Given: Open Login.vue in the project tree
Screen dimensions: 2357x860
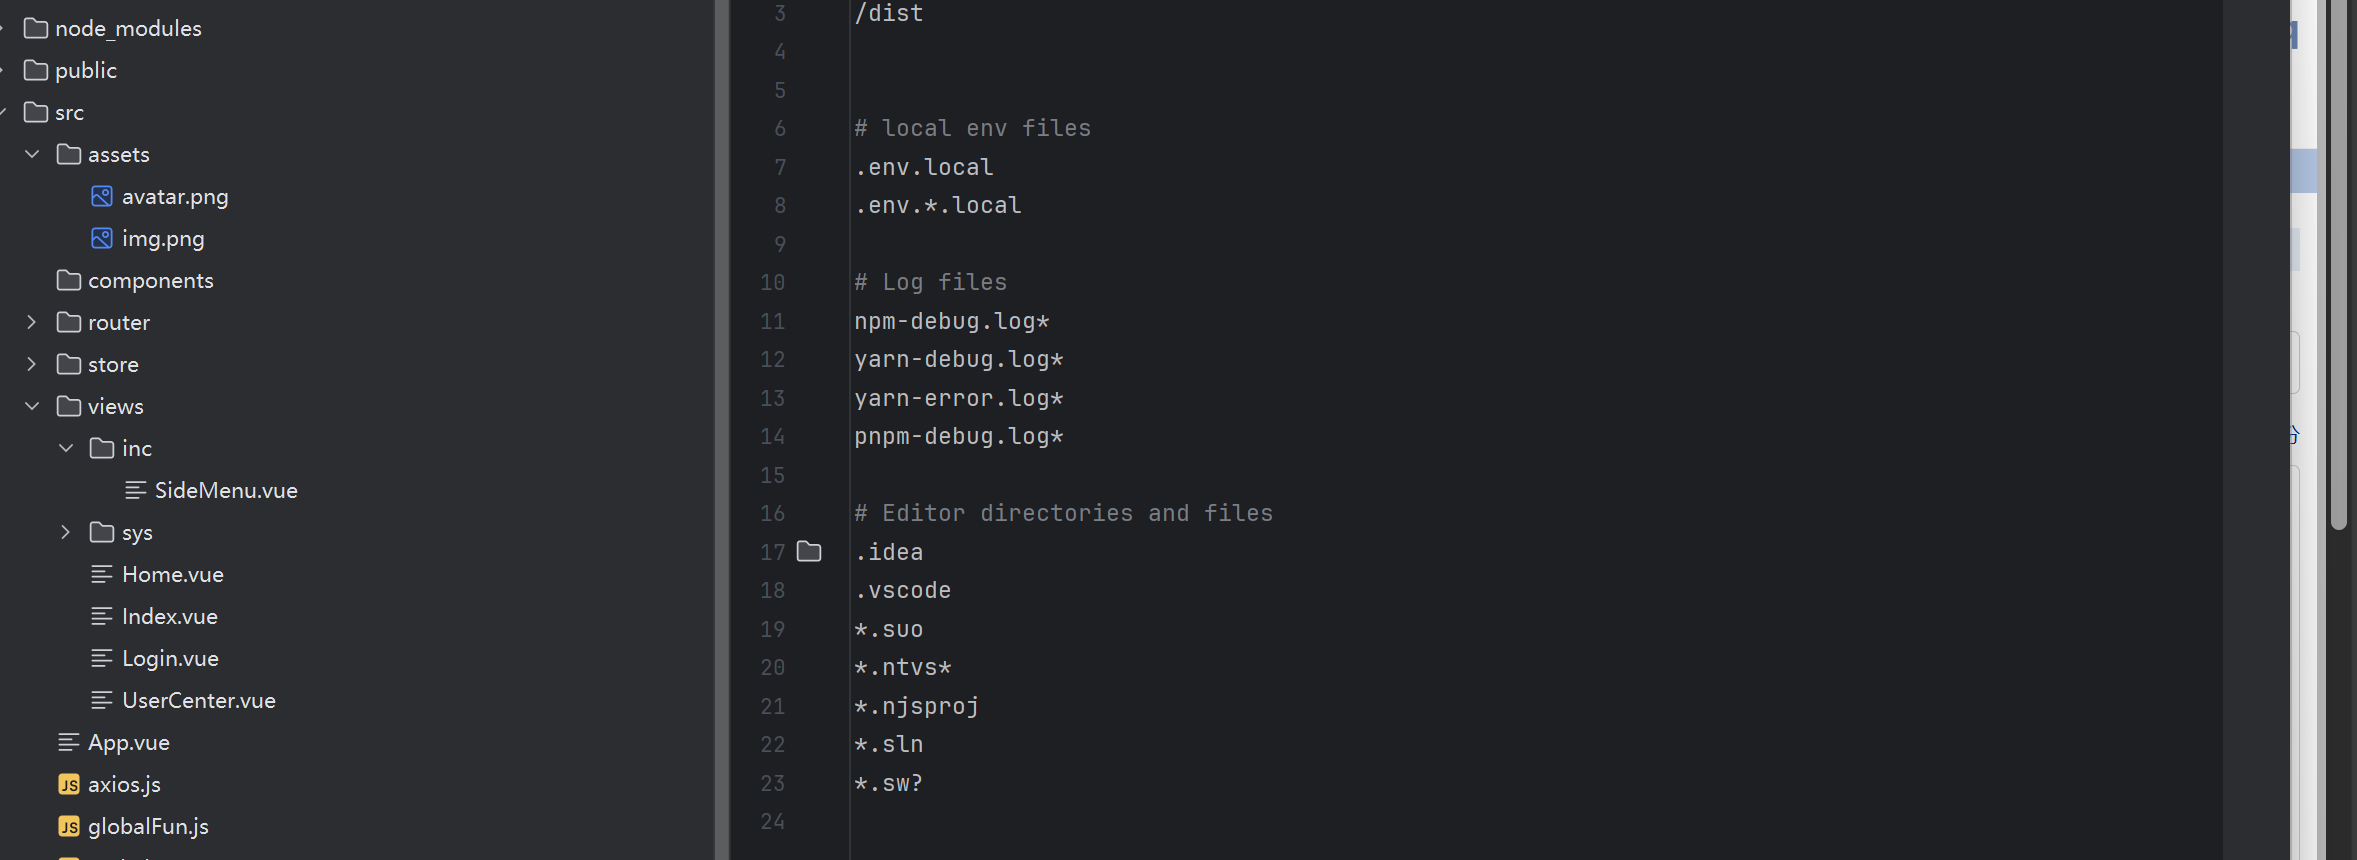Looking at the screenshot, I should point(170,658).
